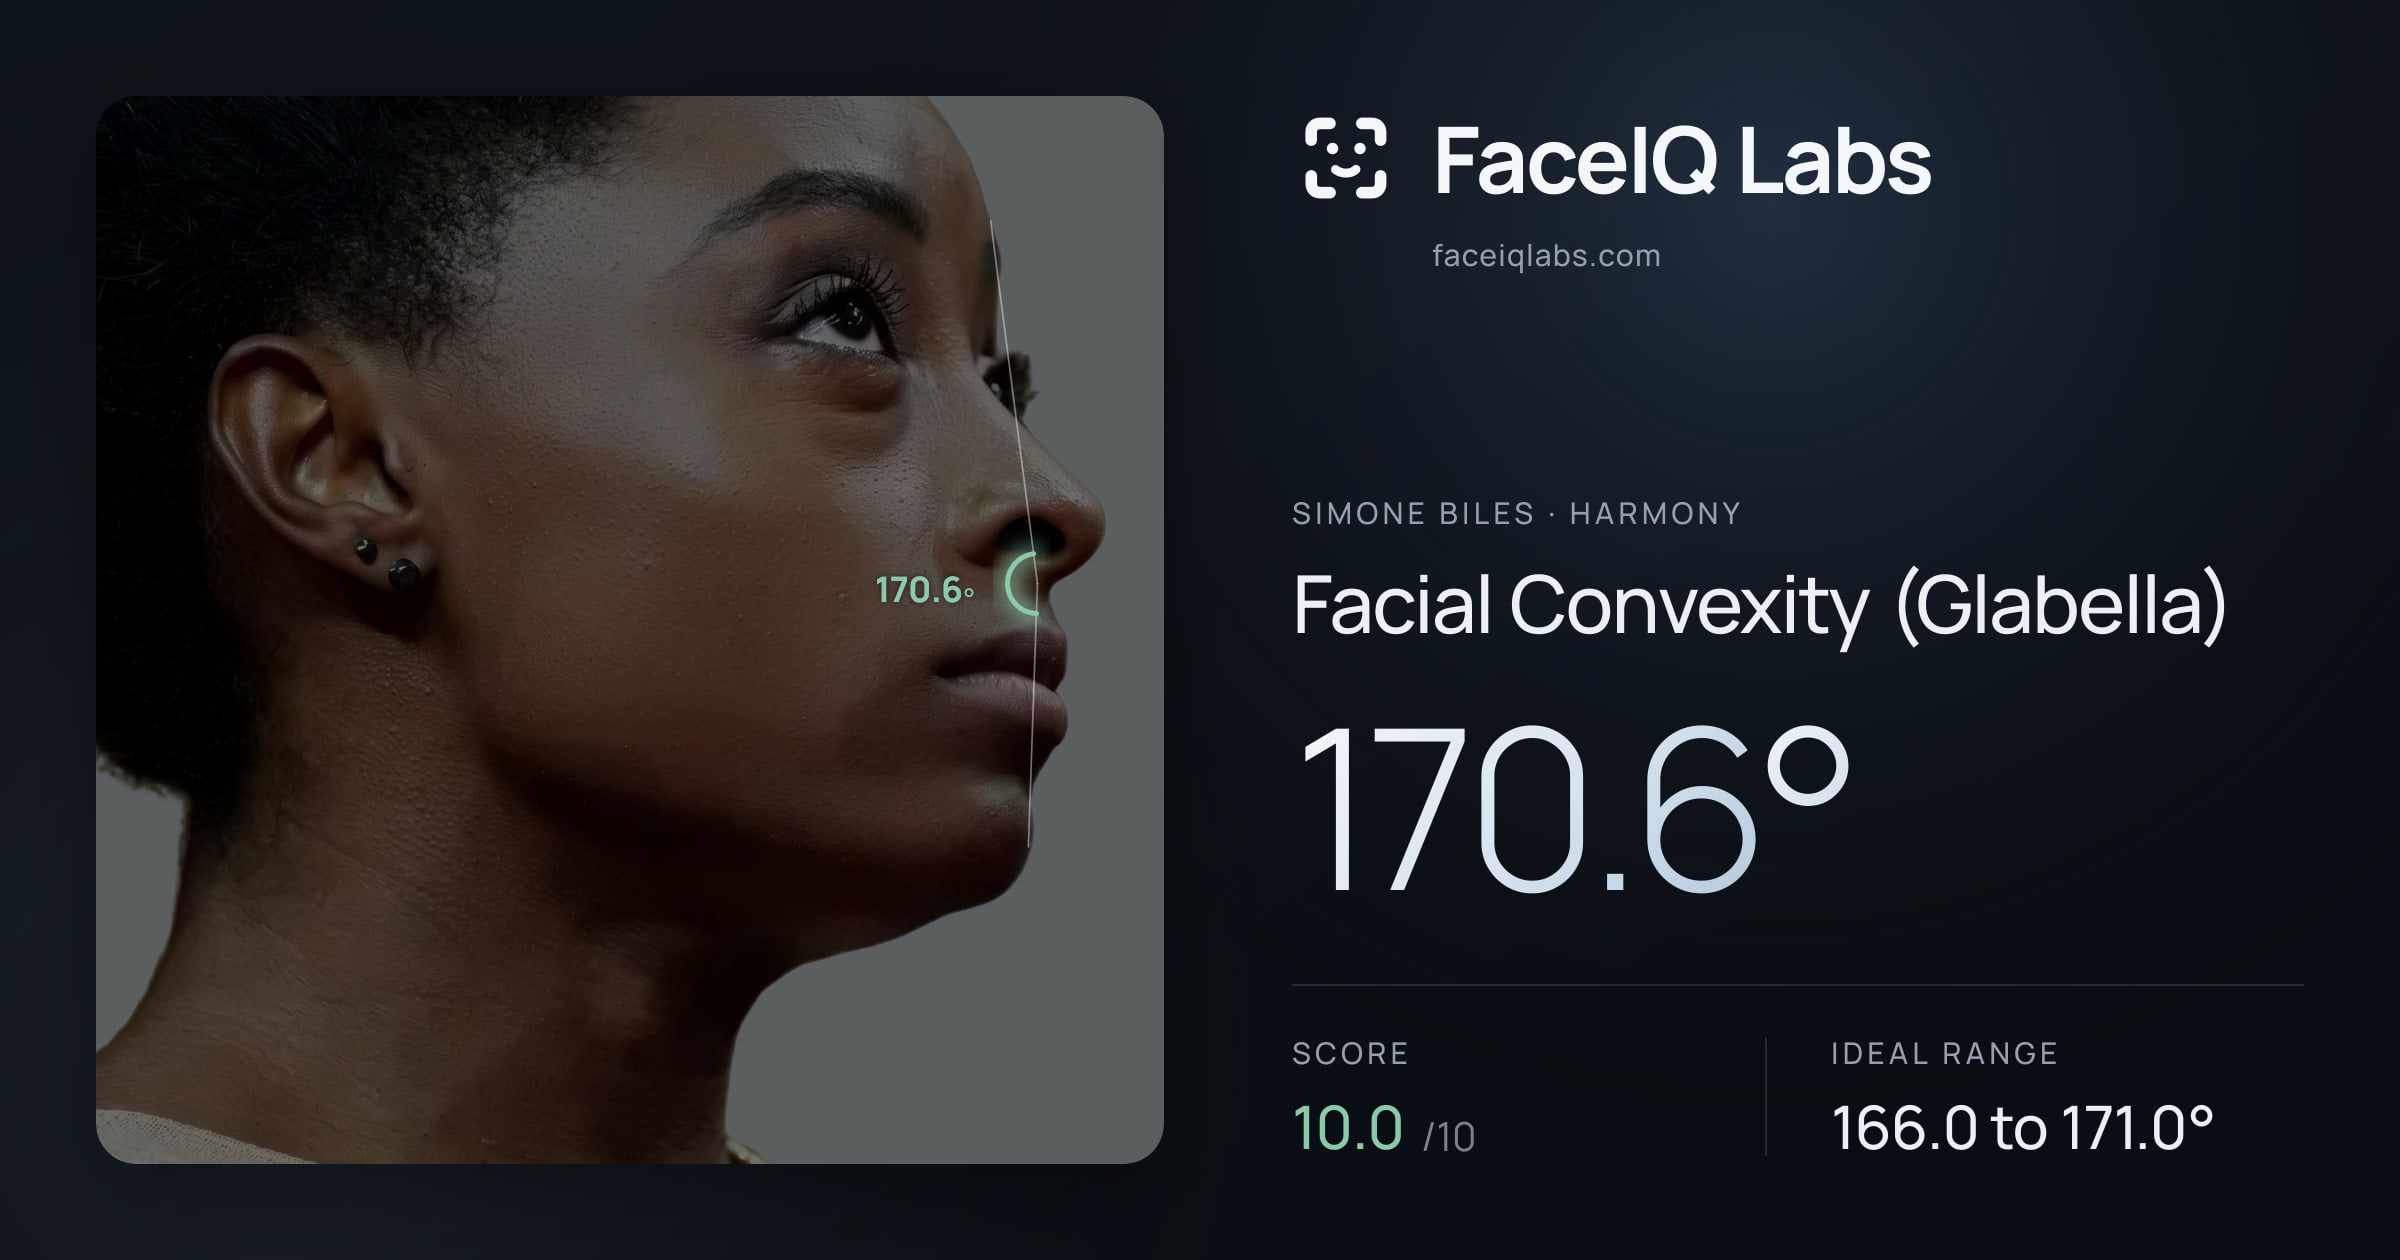Image resolution: width=2400 pixels, height=1260 pixels.
Task: Click the SCORE label
Action: (1350, 1054)
